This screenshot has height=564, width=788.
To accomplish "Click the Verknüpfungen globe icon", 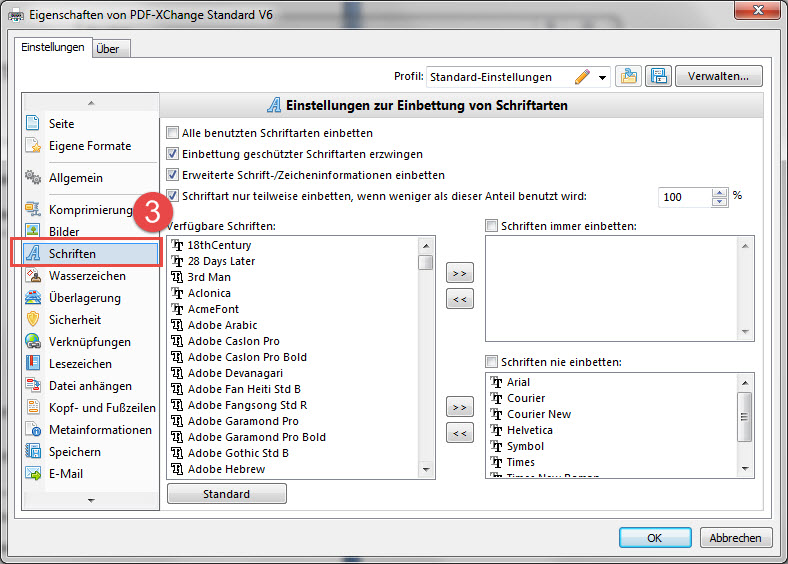I will [33, 341].
